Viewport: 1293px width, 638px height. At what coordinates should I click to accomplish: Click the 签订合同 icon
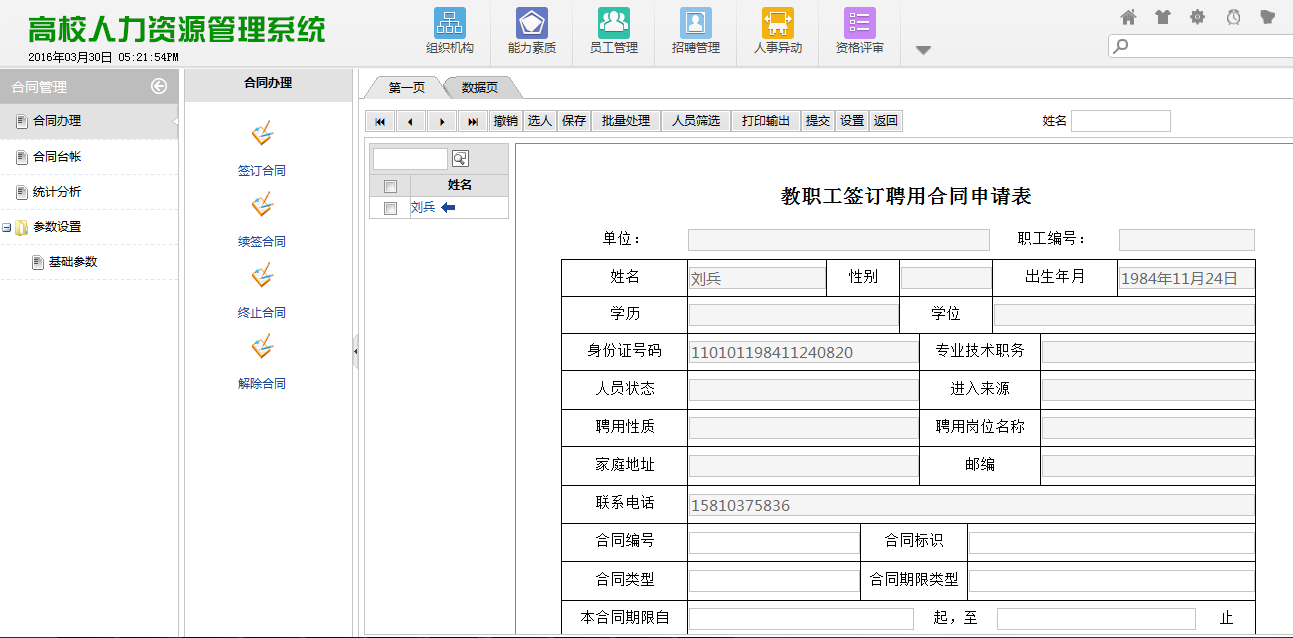(262, 134)
